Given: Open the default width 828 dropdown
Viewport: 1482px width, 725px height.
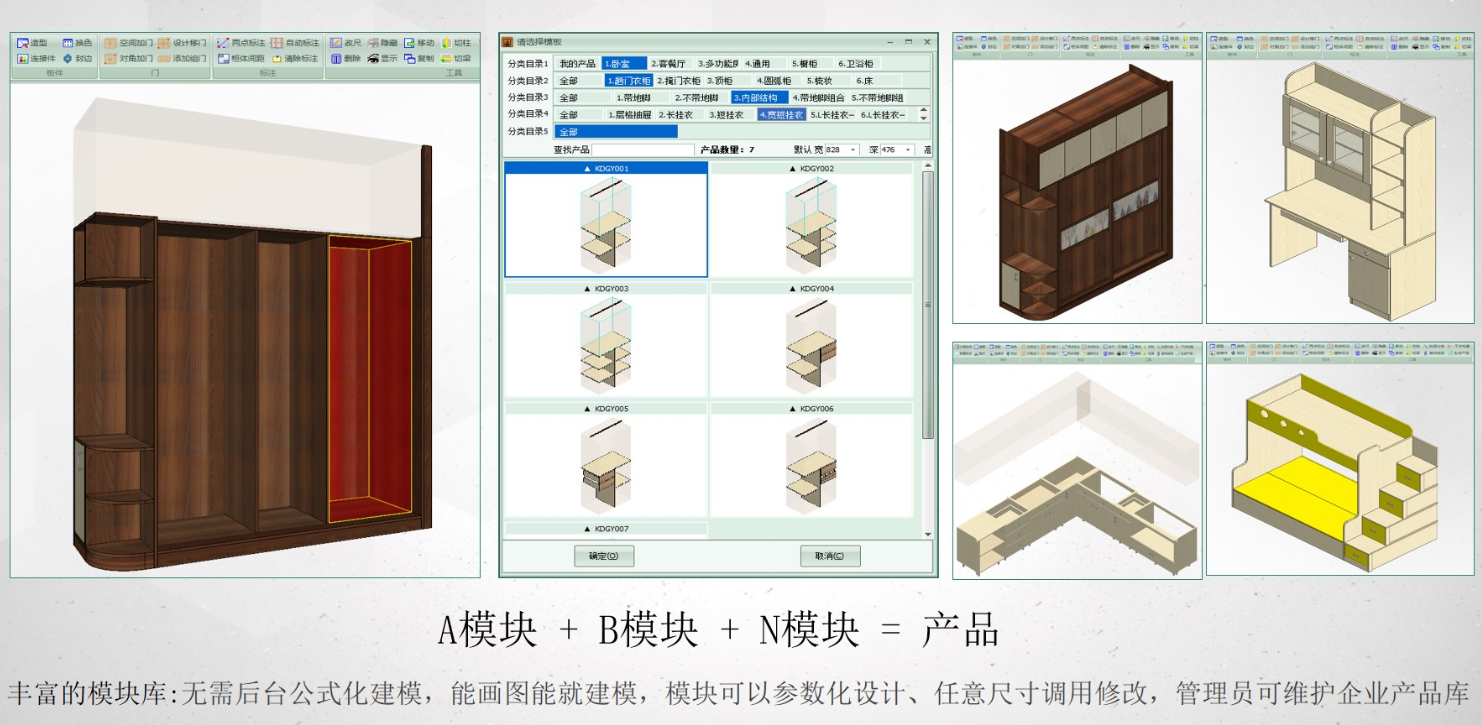Looking at the screenshot, I should click(854, 150).
